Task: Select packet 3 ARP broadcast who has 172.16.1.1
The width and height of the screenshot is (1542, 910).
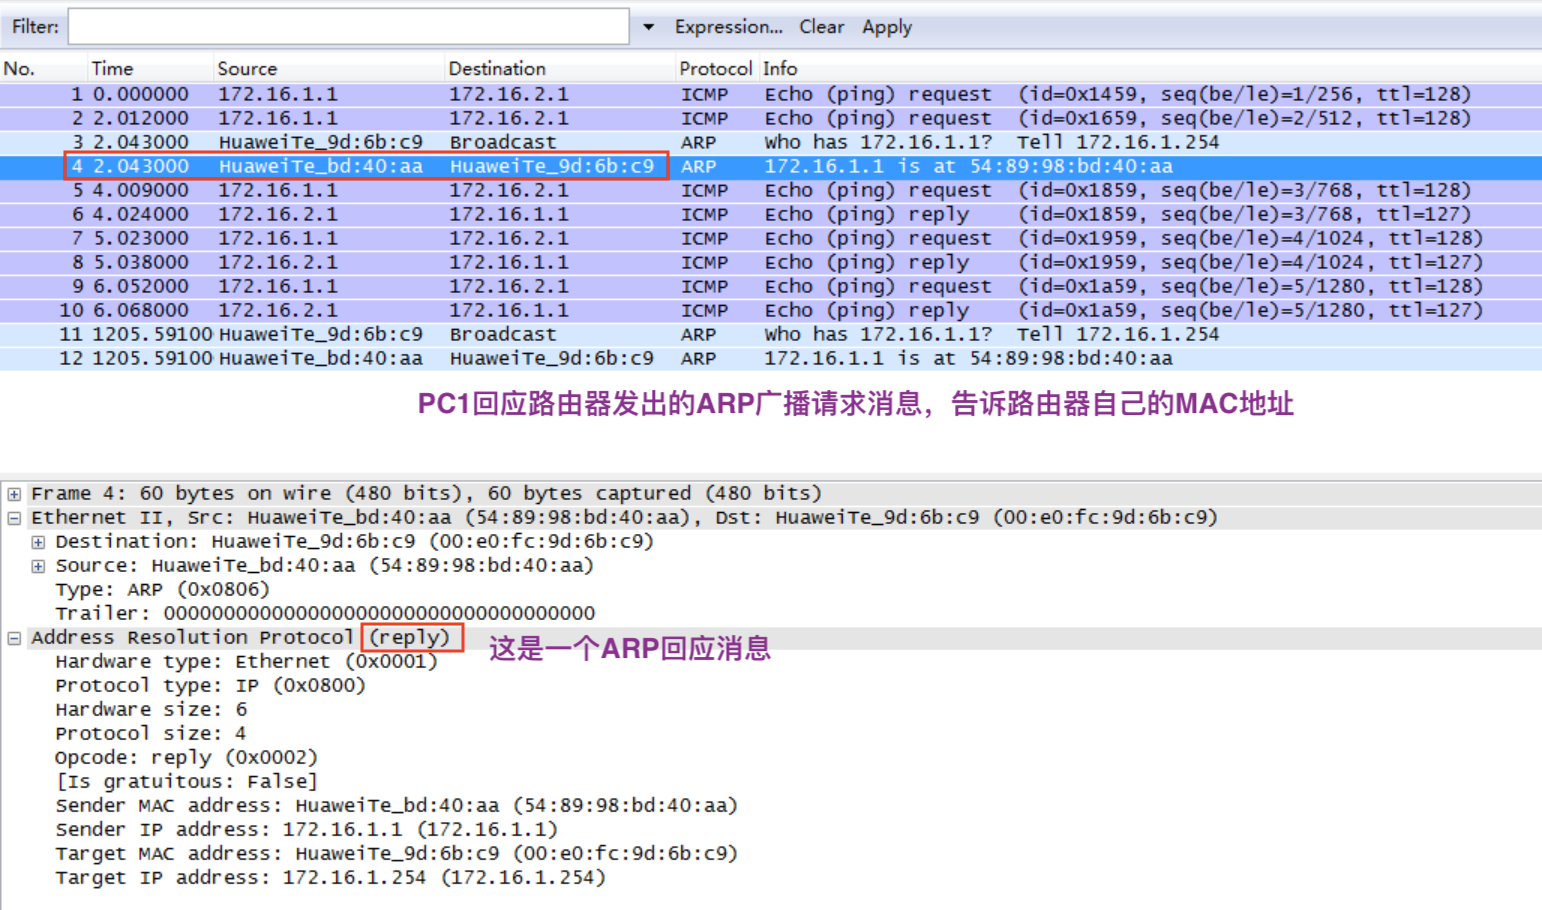Action: (771, 142)
